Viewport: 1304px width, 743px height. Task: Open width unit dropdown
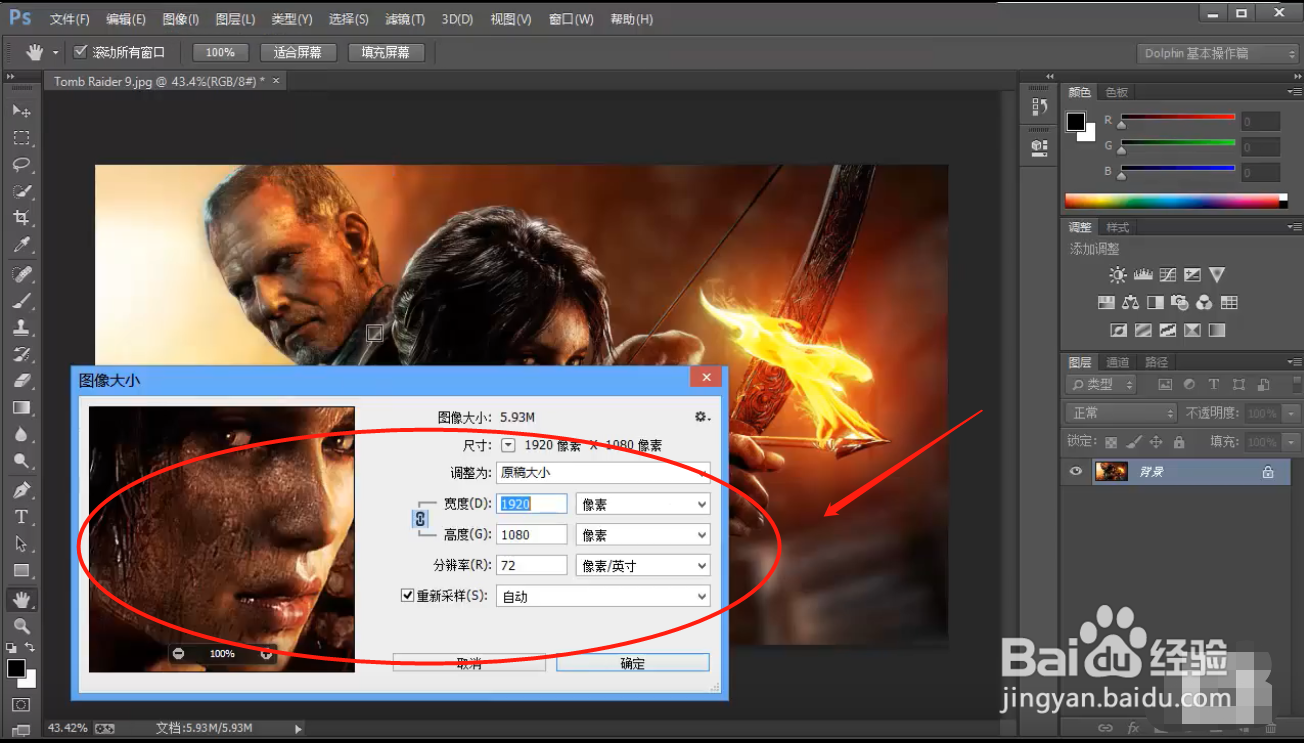pyautogui.click(x=643, y=504)
